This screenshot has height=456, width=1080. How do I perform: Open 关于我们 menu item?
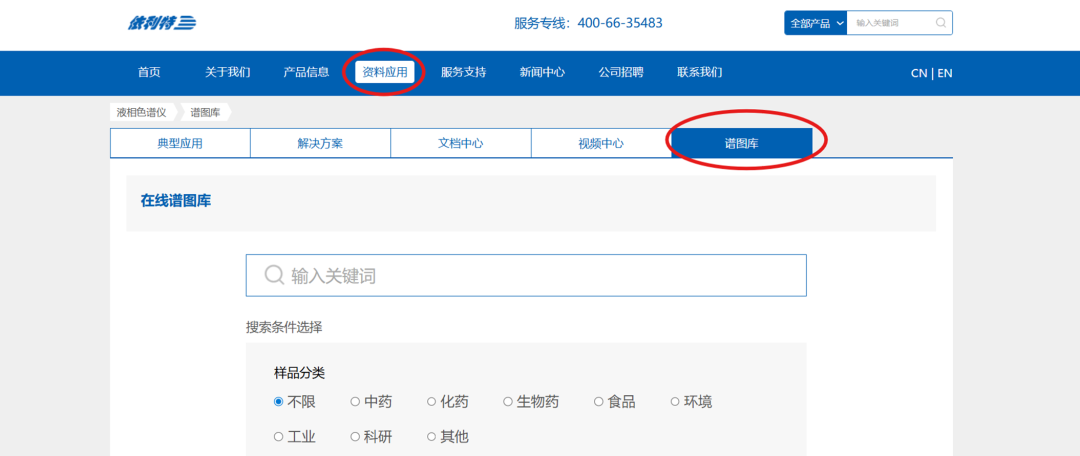click(227, 72)
